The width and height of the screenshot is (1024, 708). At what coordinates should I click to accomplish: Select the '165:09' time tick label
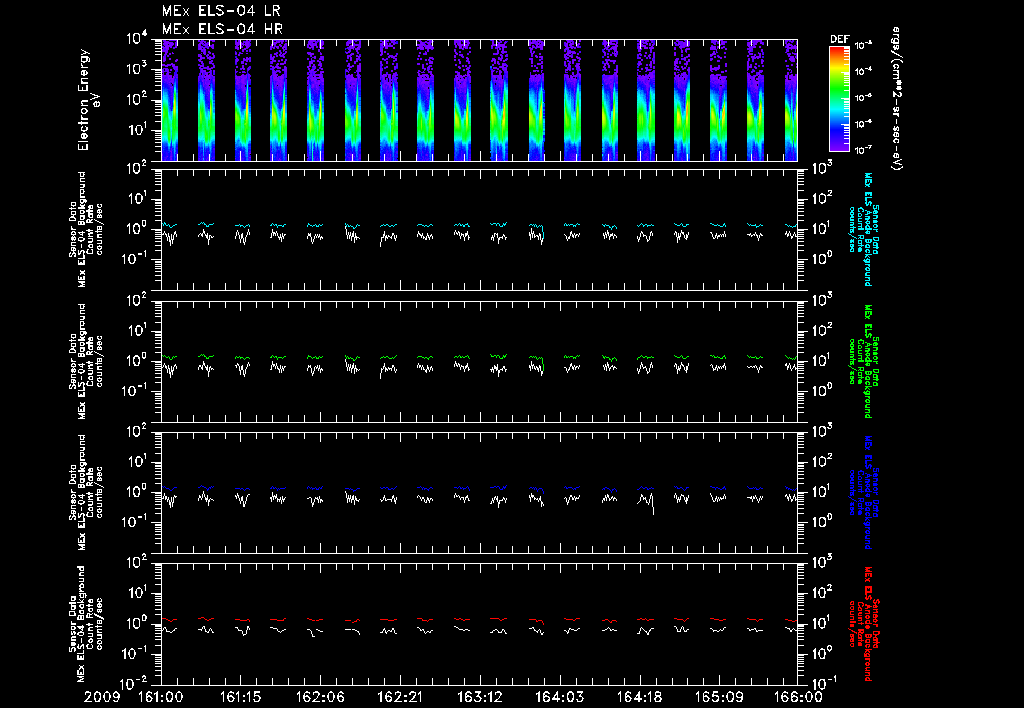(719, 697)
